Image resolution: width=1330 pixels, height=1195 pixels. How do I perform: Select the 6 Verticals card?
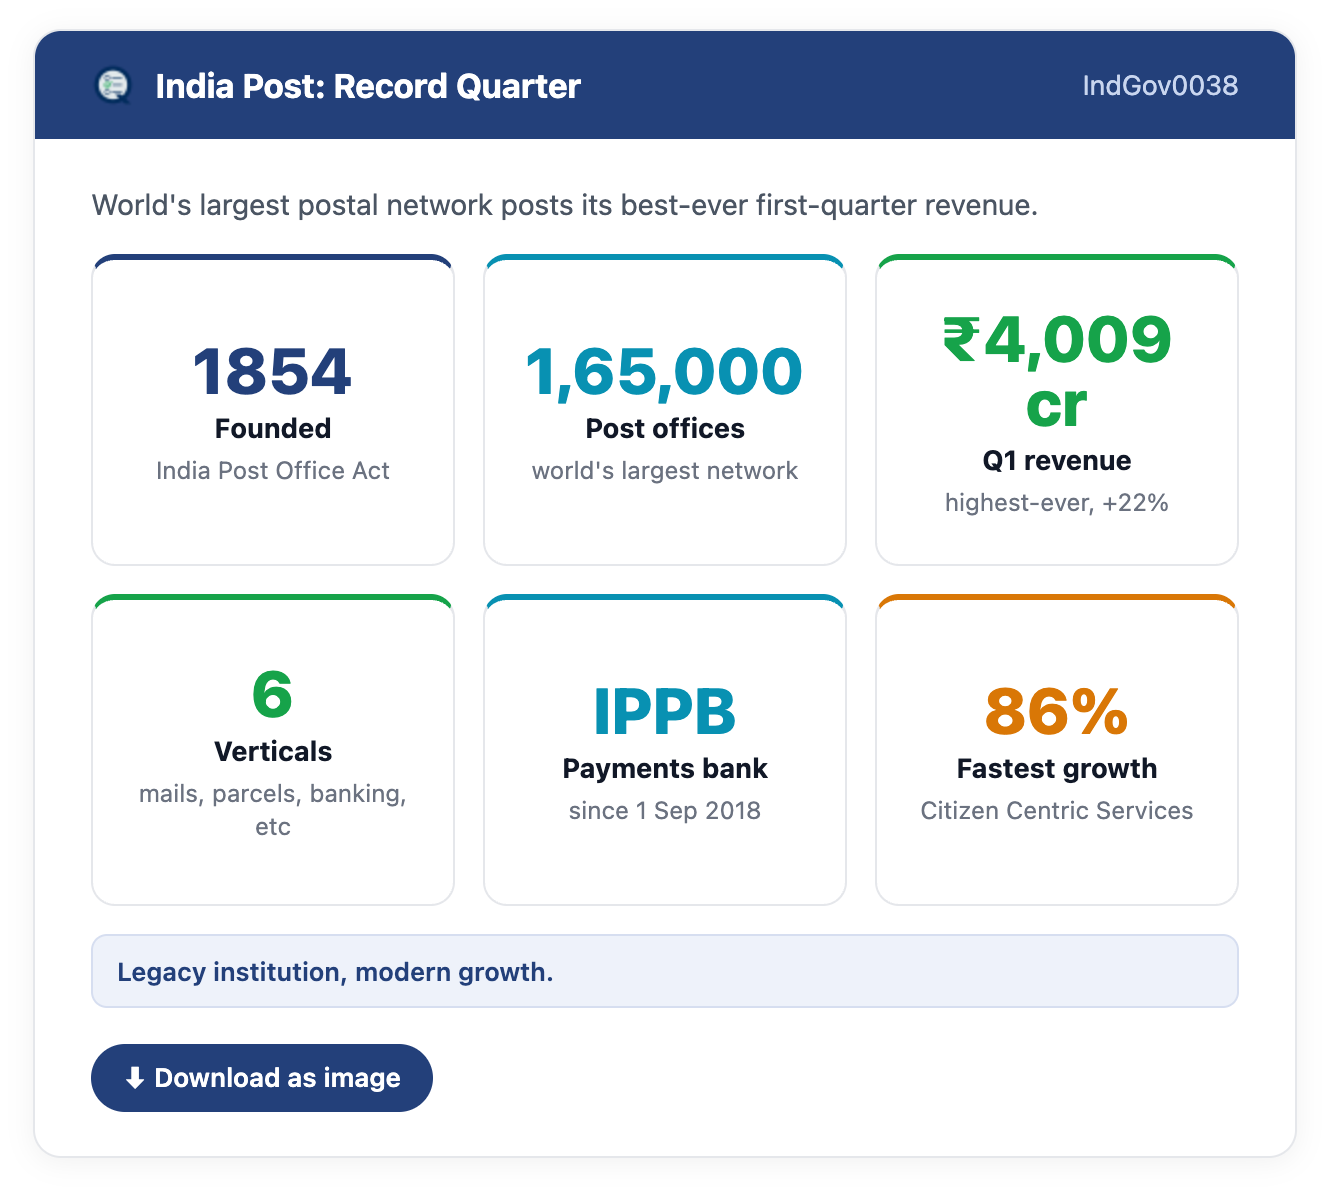[x=273, y=750]
